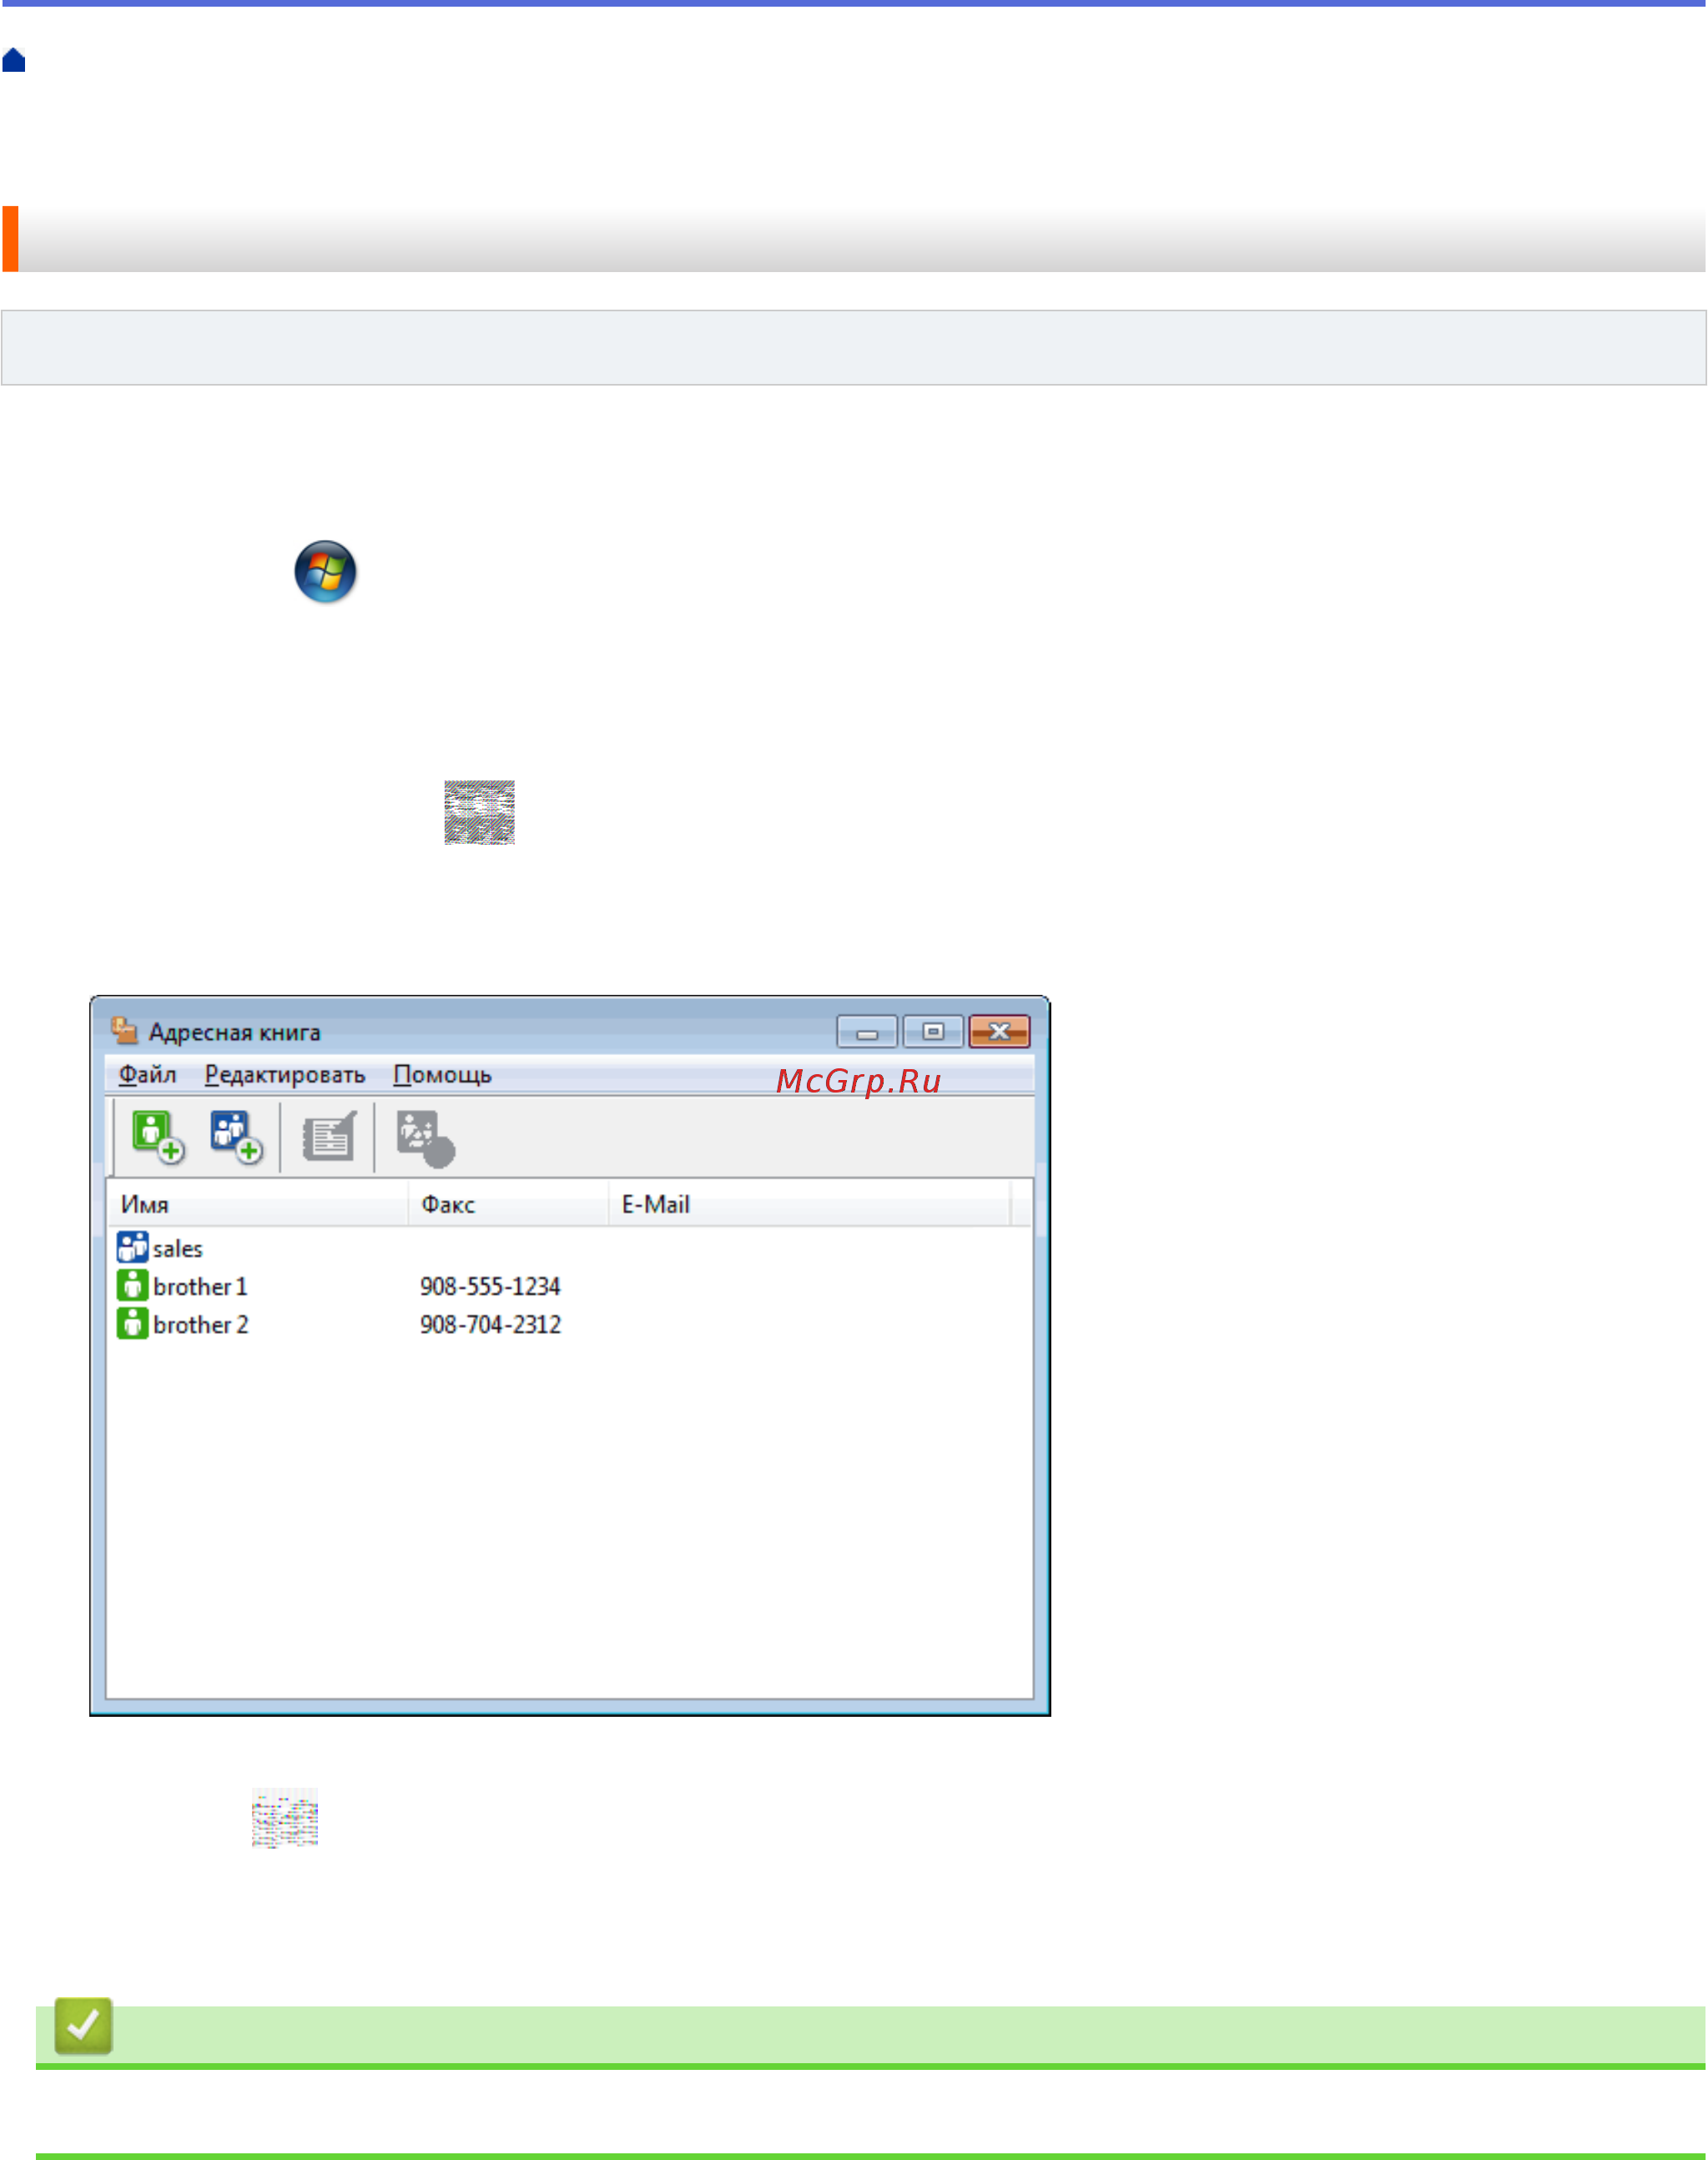Image resolution: width=1708 pixels, height=2160 pixels.
Task: Click the green checkmark note icon
Action: coord(83,2026)
